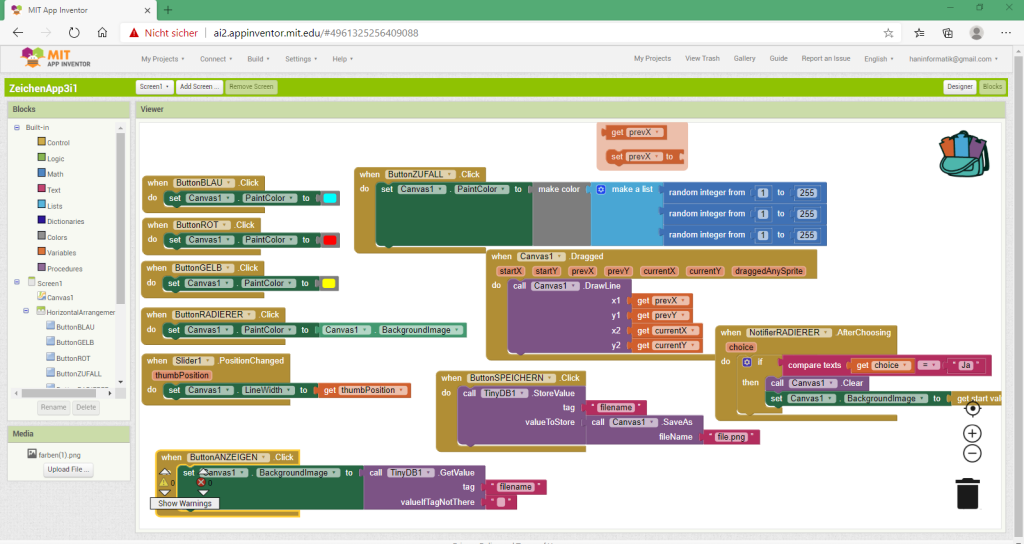Click the Add Screen button
The height and width of the screenshot is (544, 1024).
pyautogui.click(x=199, y=87)
